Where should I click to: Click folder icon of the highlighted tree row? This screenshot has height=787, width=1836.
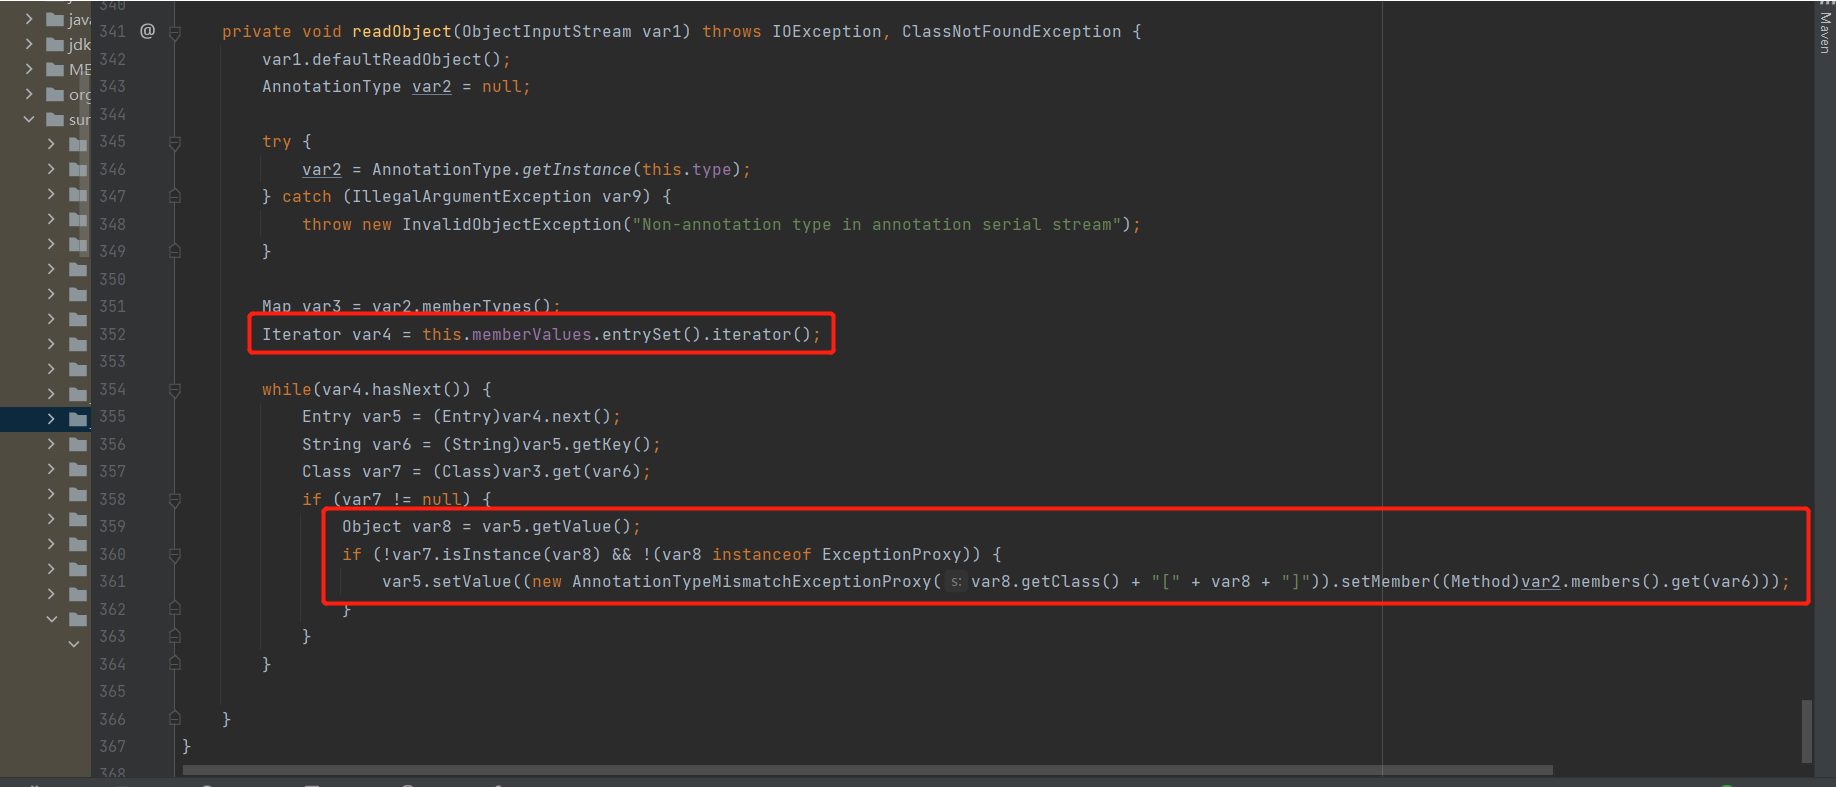(x=78, y=419)
